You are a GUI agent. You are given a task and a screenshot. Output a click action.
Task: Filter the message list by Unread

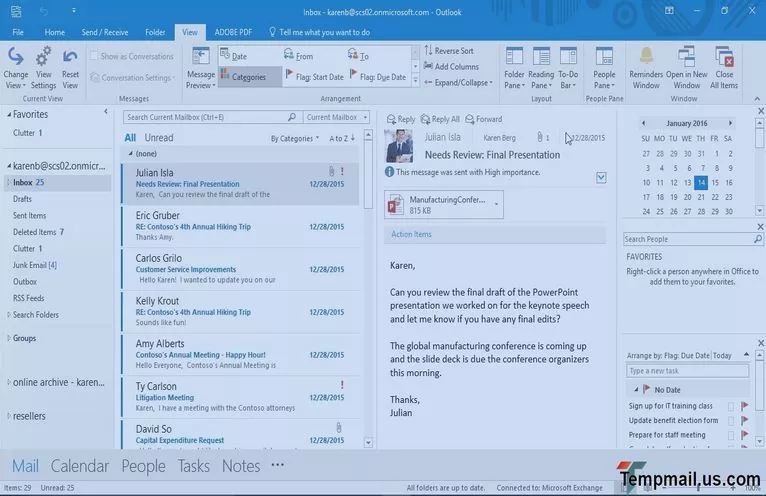[159, 138]
